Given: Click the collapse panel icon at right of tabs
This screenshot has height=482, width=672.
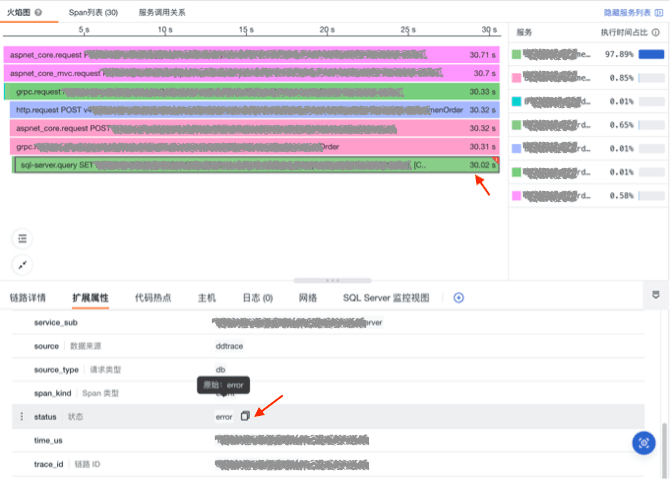Looking at the screenshot, I should tap(656, 295).
